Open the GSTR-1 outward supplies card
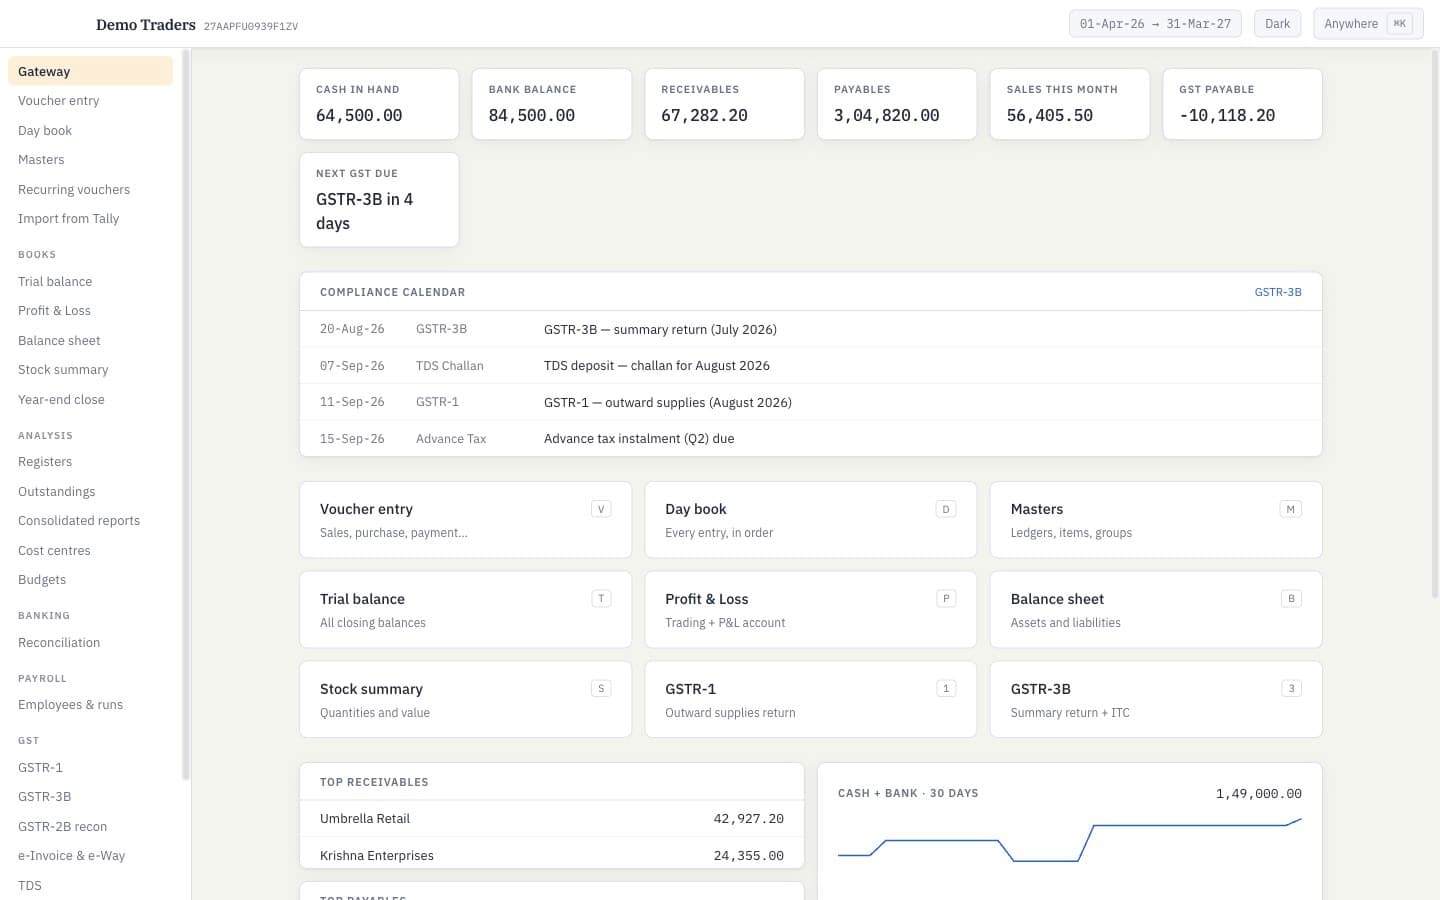1440x900 pixels. click(x=811, y=700)
